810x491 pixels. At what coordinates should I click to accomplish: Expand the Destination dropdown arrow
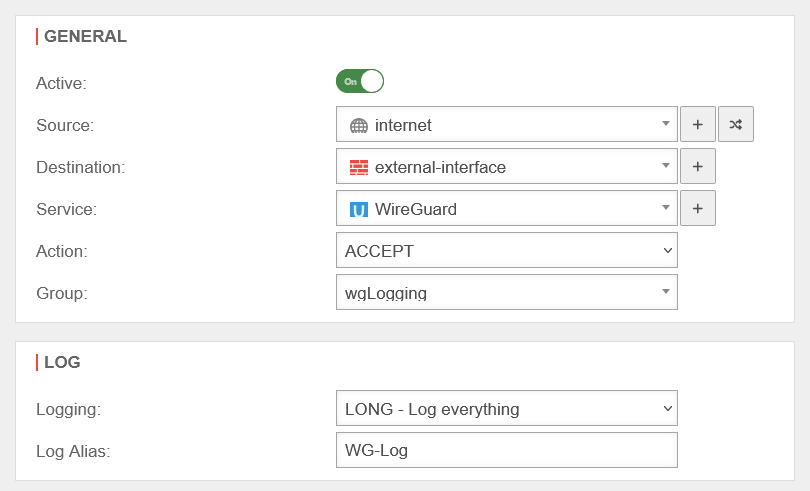666,167
